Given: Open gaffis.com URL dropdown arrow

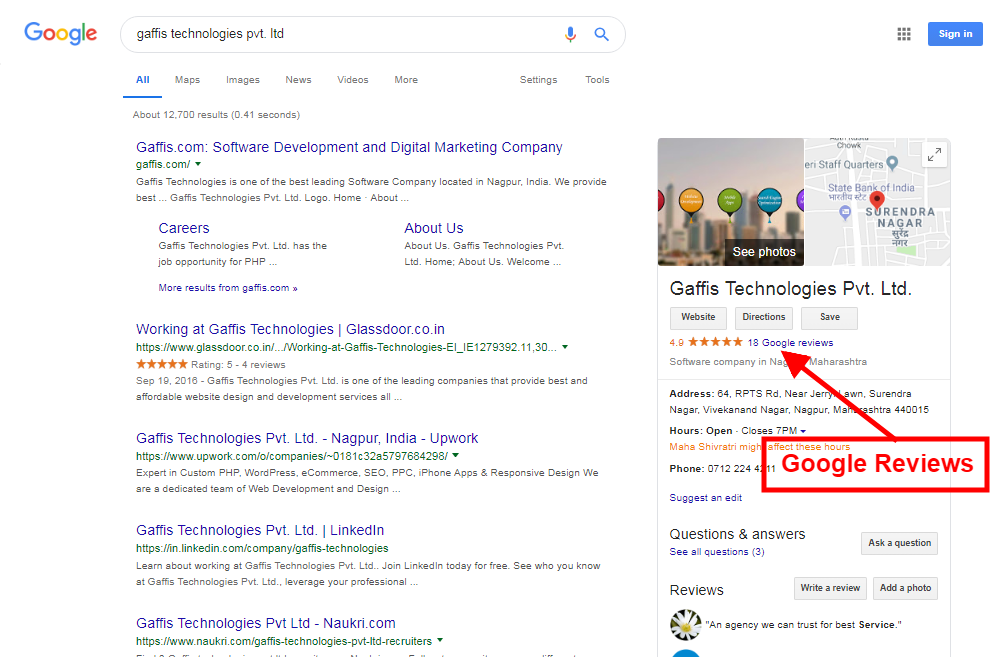Looking at the screenshot, I should pyautogui.click(x=198, y=164).
